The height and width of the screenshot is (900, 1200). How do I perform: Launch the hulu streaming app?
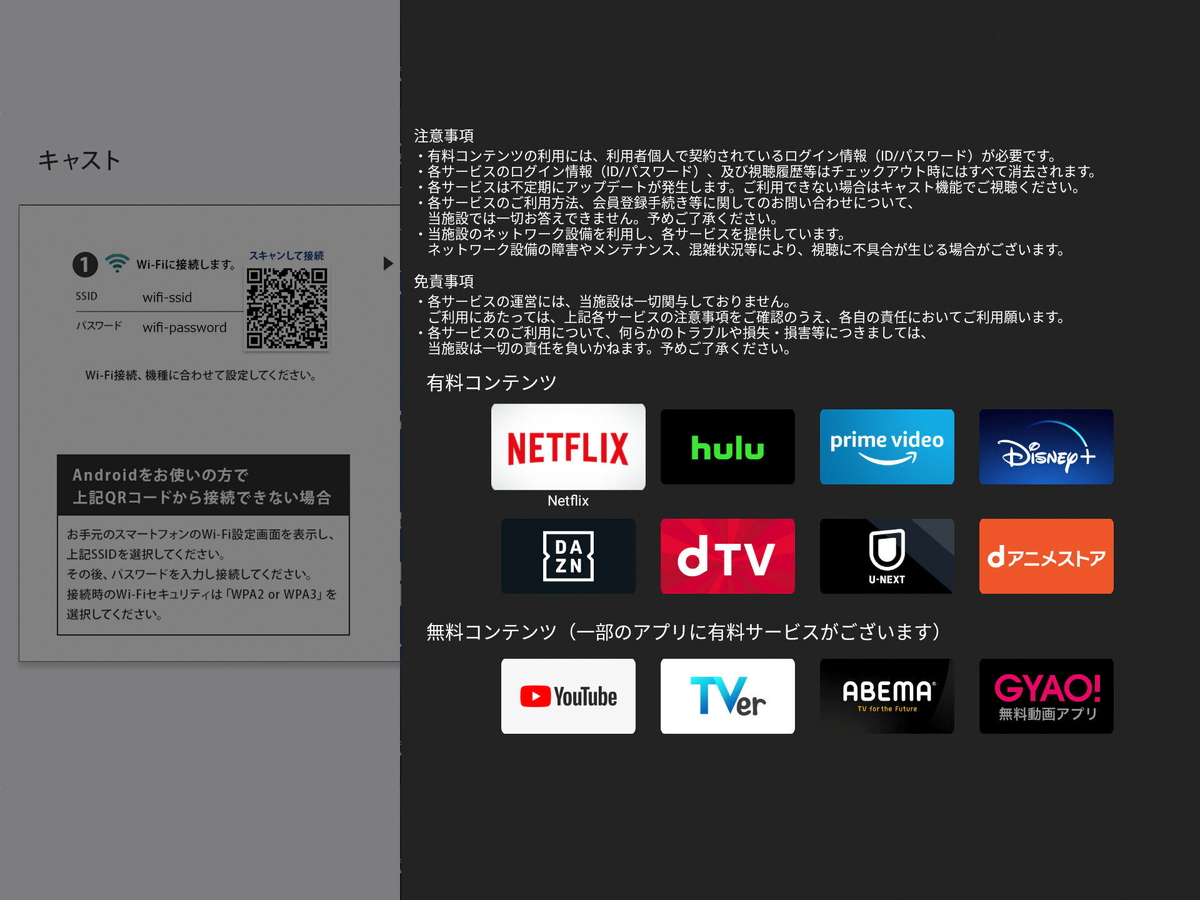(x=728, y=447)
